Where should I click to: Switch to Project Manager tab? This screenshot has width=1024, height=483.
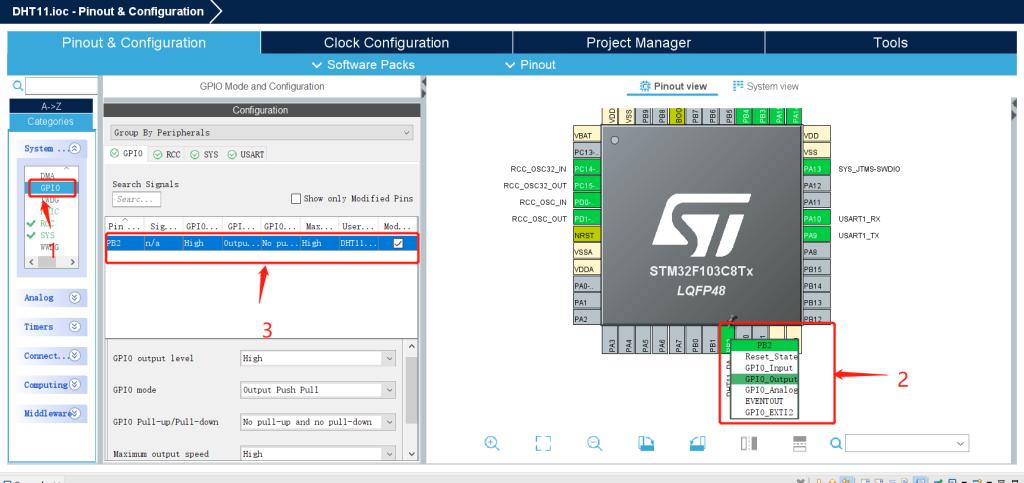point(638,43)
